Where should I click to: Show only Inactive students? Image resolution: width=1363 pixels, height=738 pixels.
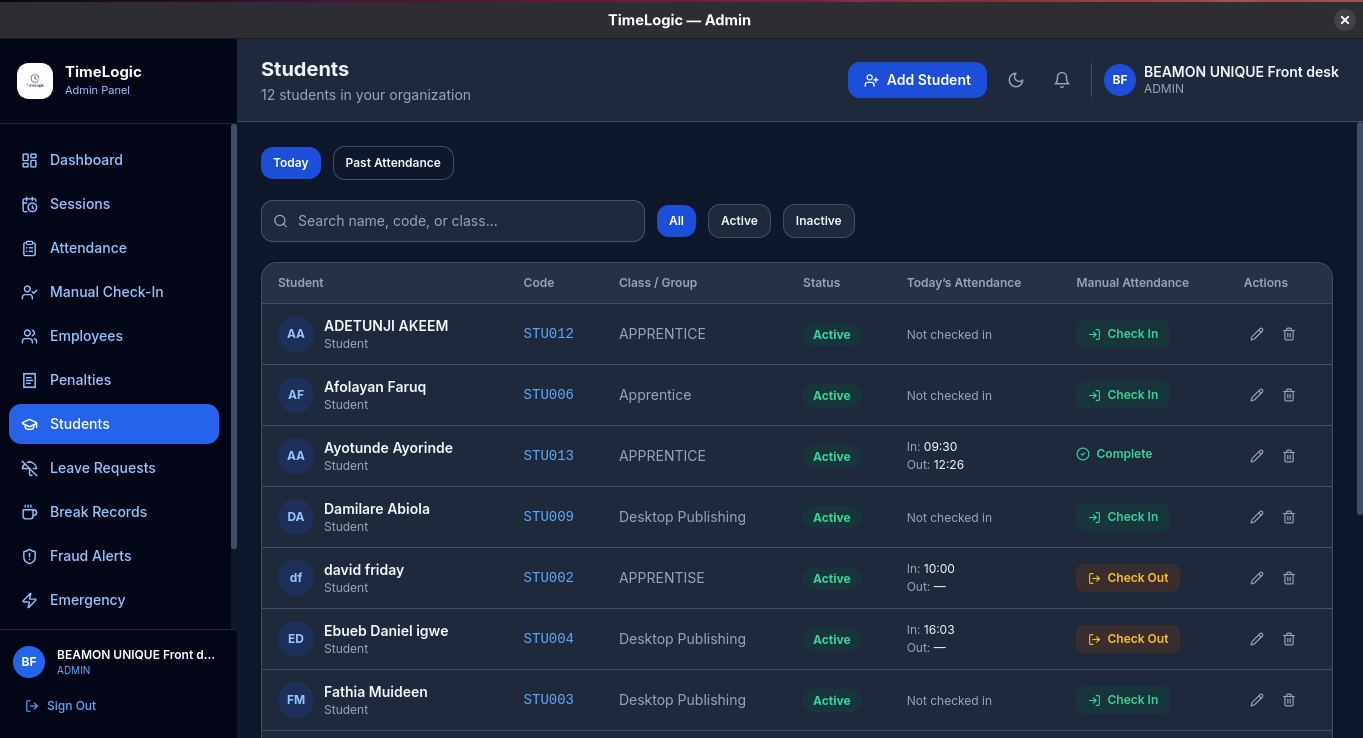[x=818, y=221]
